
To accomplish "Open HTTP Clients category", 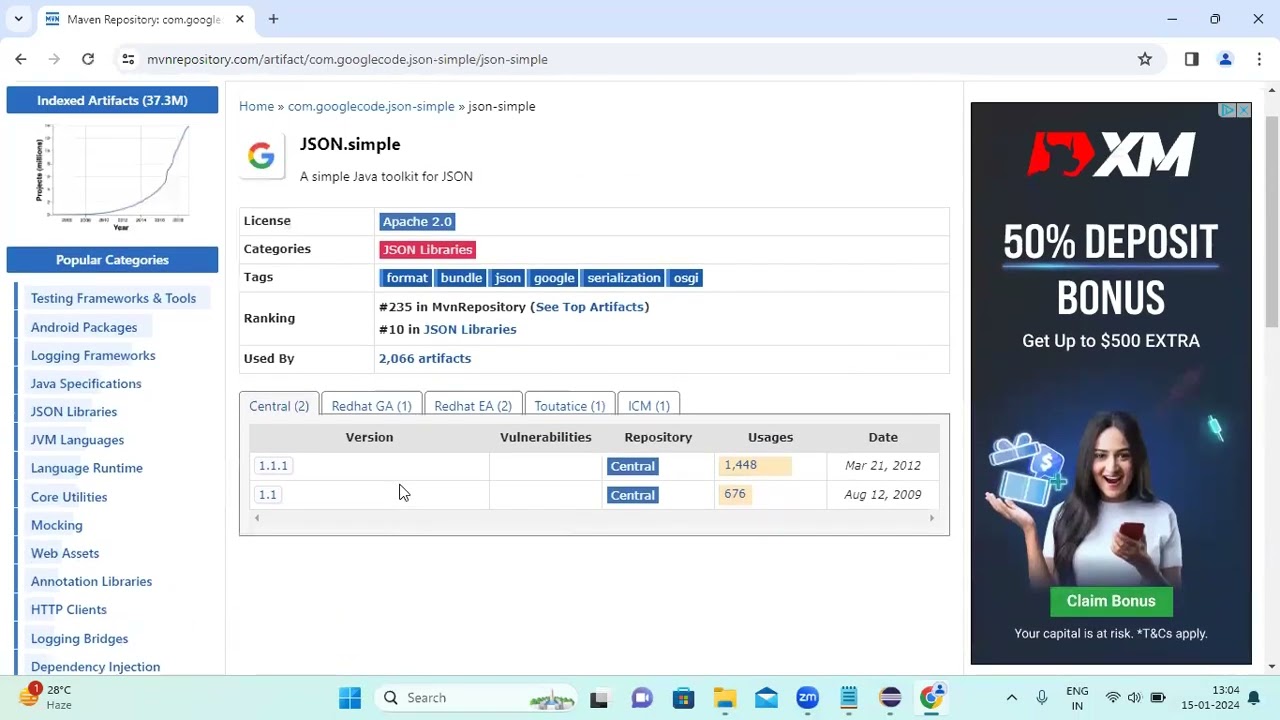I will pyautogui.click(x=69, y=609).
